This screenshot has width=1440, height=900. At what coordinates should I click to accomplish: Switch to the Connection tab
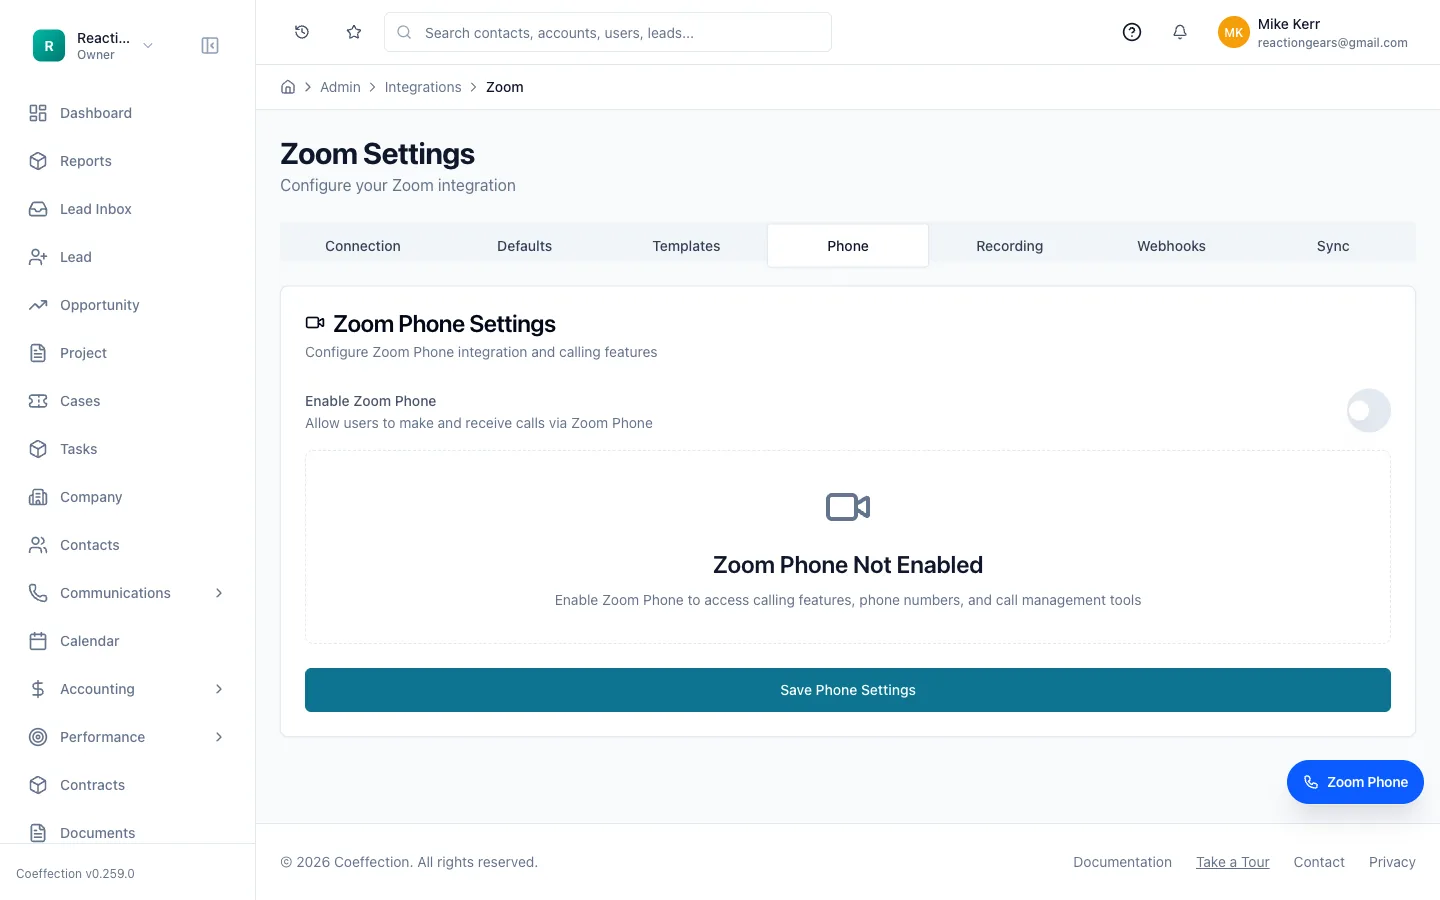pos(363,246)
